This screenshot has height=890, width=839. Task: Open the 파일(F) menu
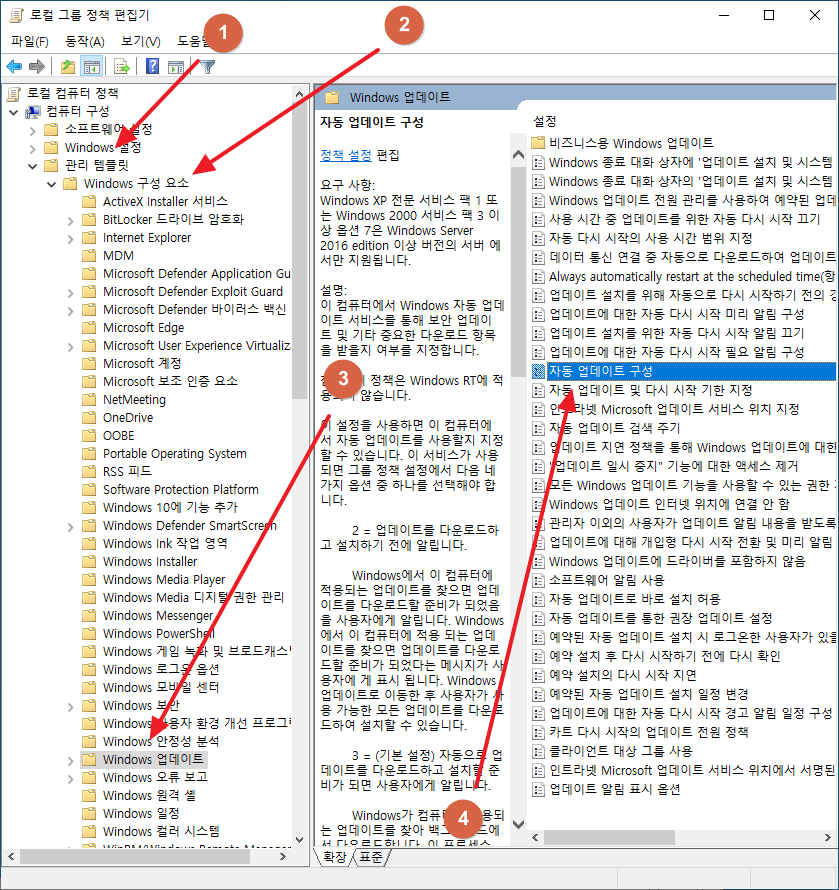[x=30, y=41]
